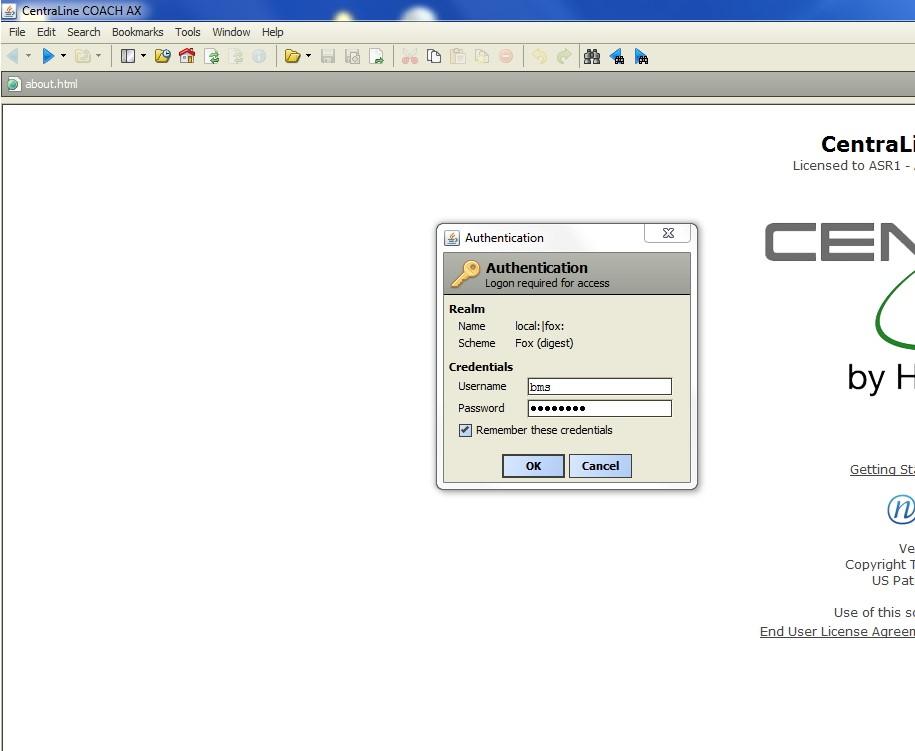The width and height of the screenshot is (915, 751).
Task: Click Find Previous binoculars icon
Action: [616, 57]
